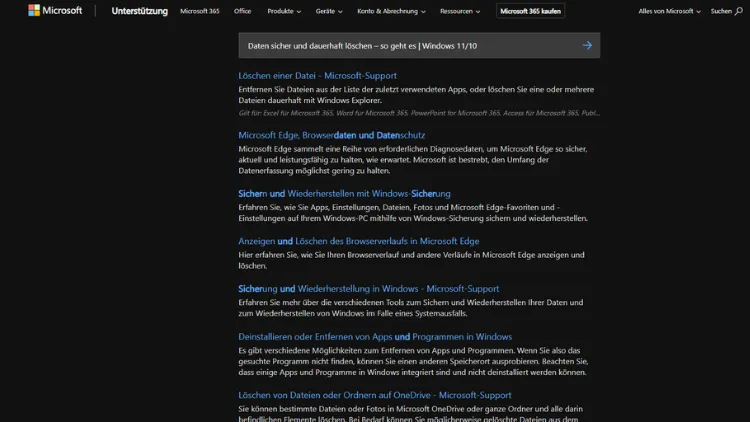Open Löschen einer Datei - Microsoft-Support
This screenshot has height=422, width=750.
318,76
